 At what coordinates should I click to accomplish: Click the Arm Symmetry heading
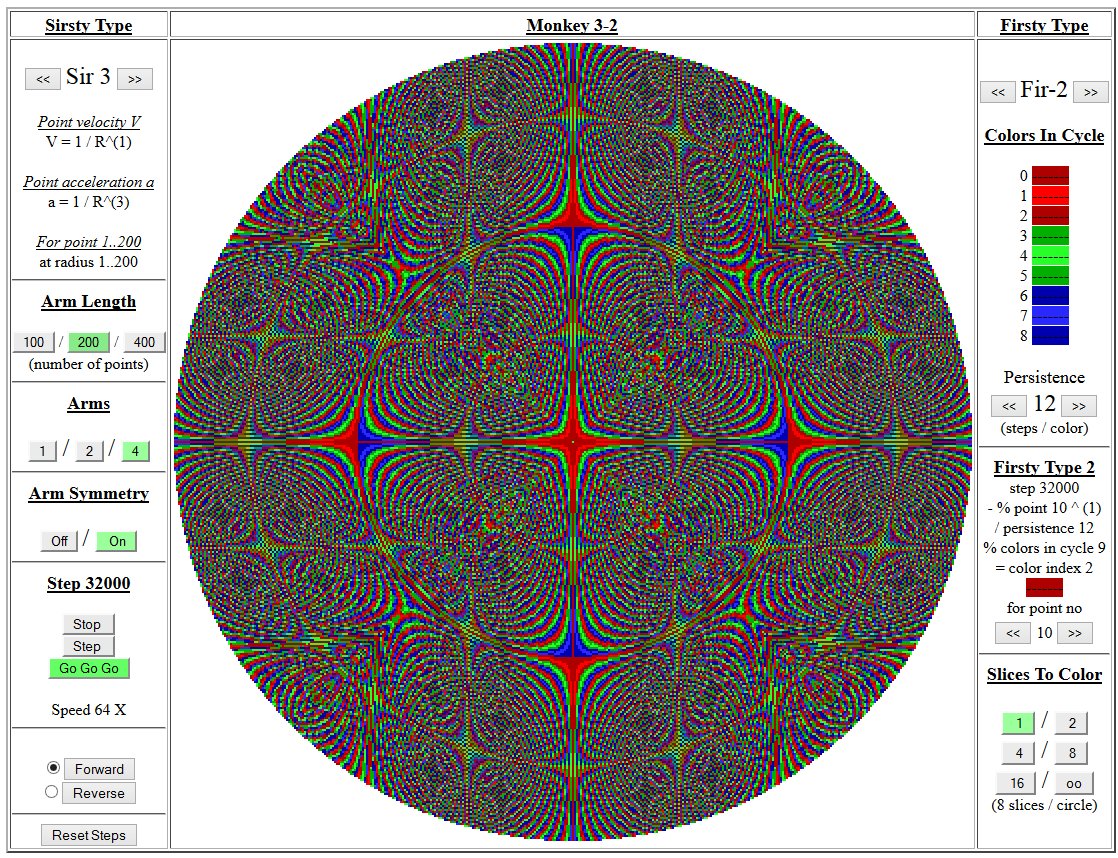pyautogui.click(x=88, y=494)
